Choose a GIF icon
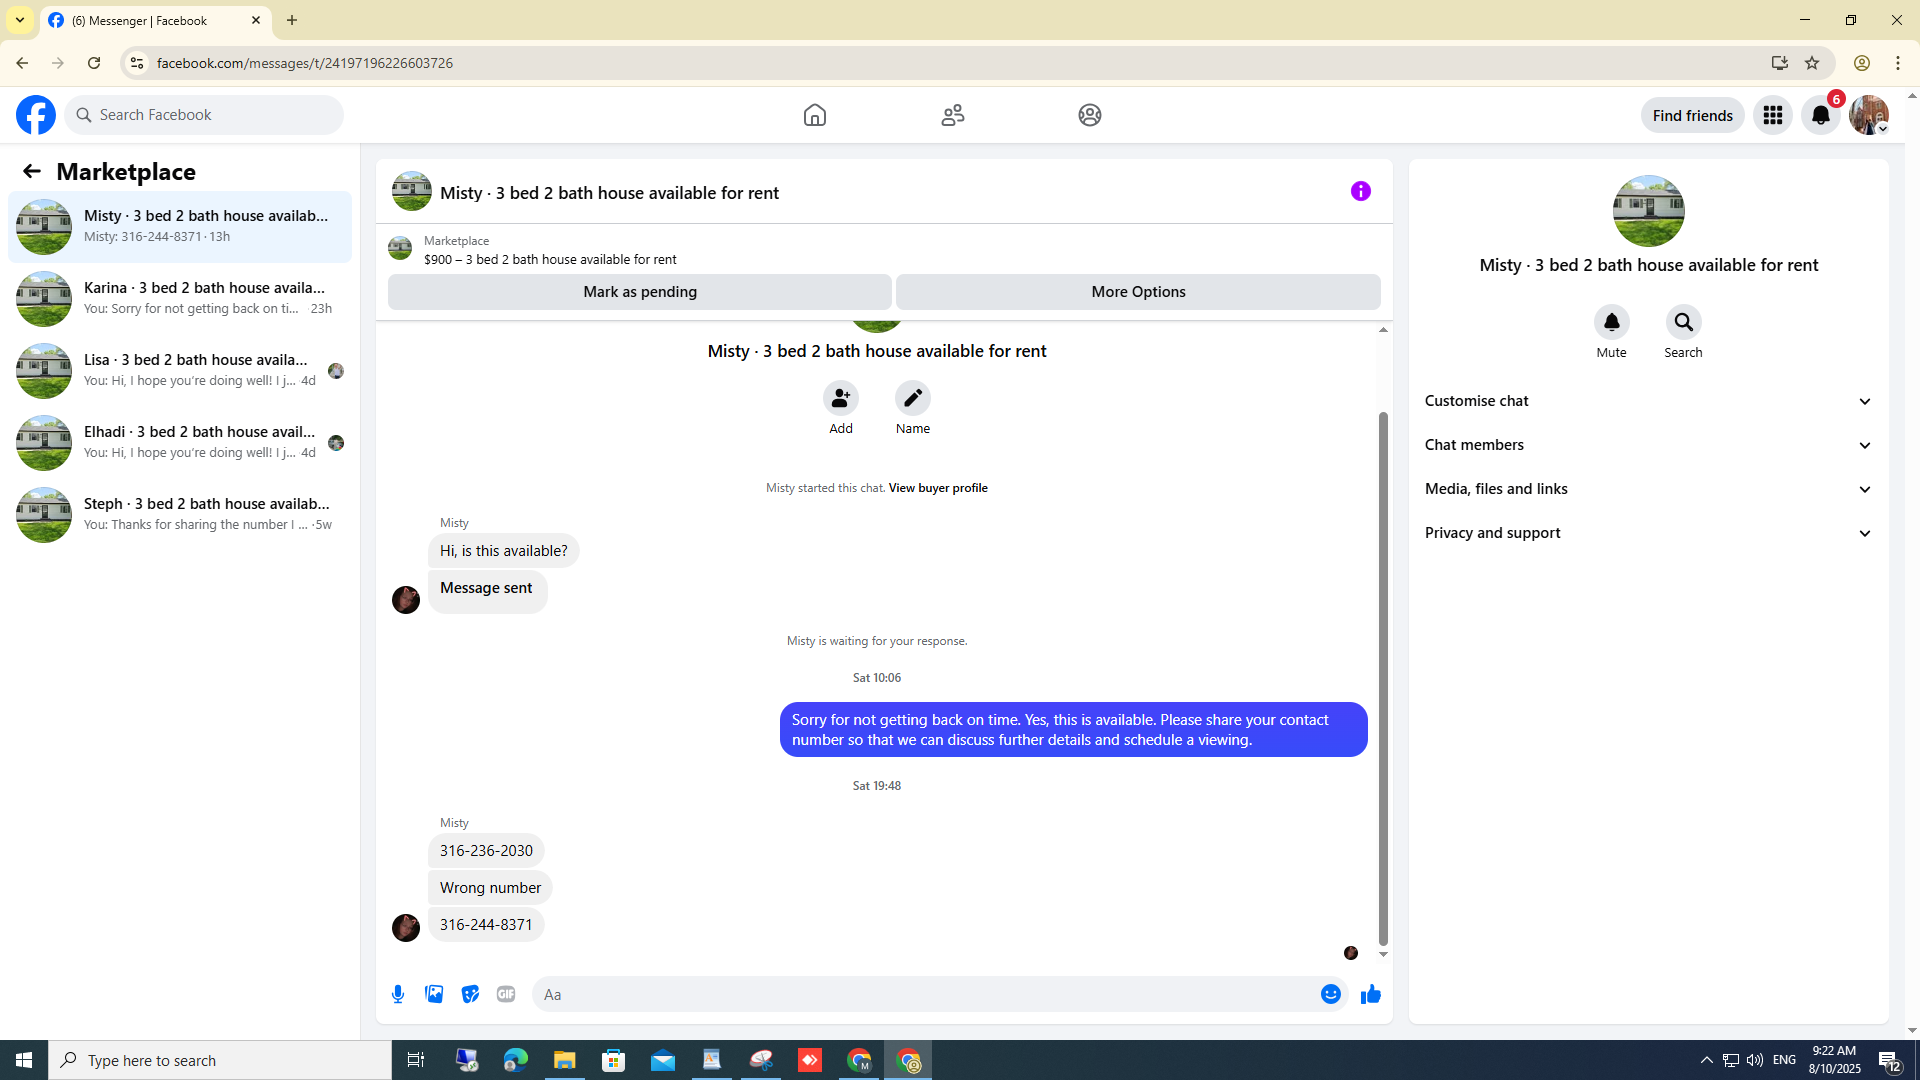Image resolution: width=1920 pixels, height=1080 pixels. 505,994
